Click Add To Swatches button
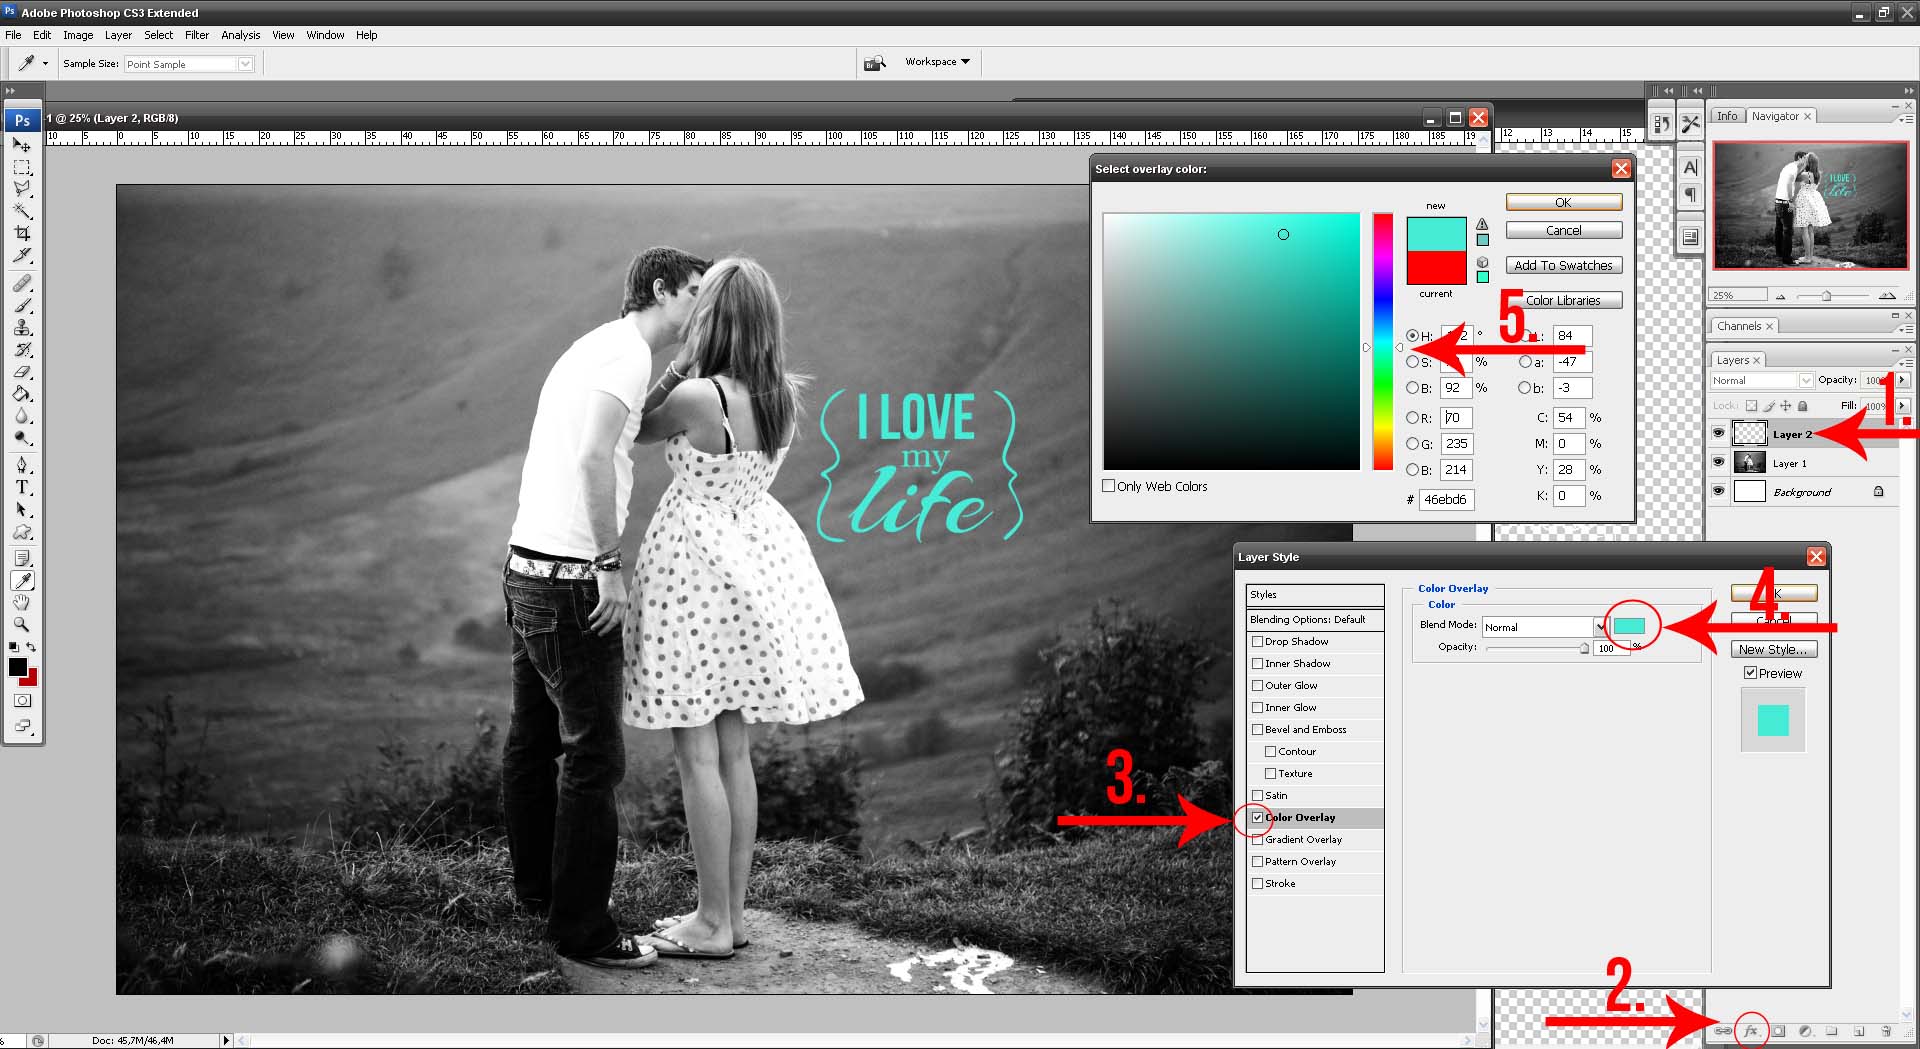The width and height of the screenshot is (1920, 1049). (x=1563, y=265)
